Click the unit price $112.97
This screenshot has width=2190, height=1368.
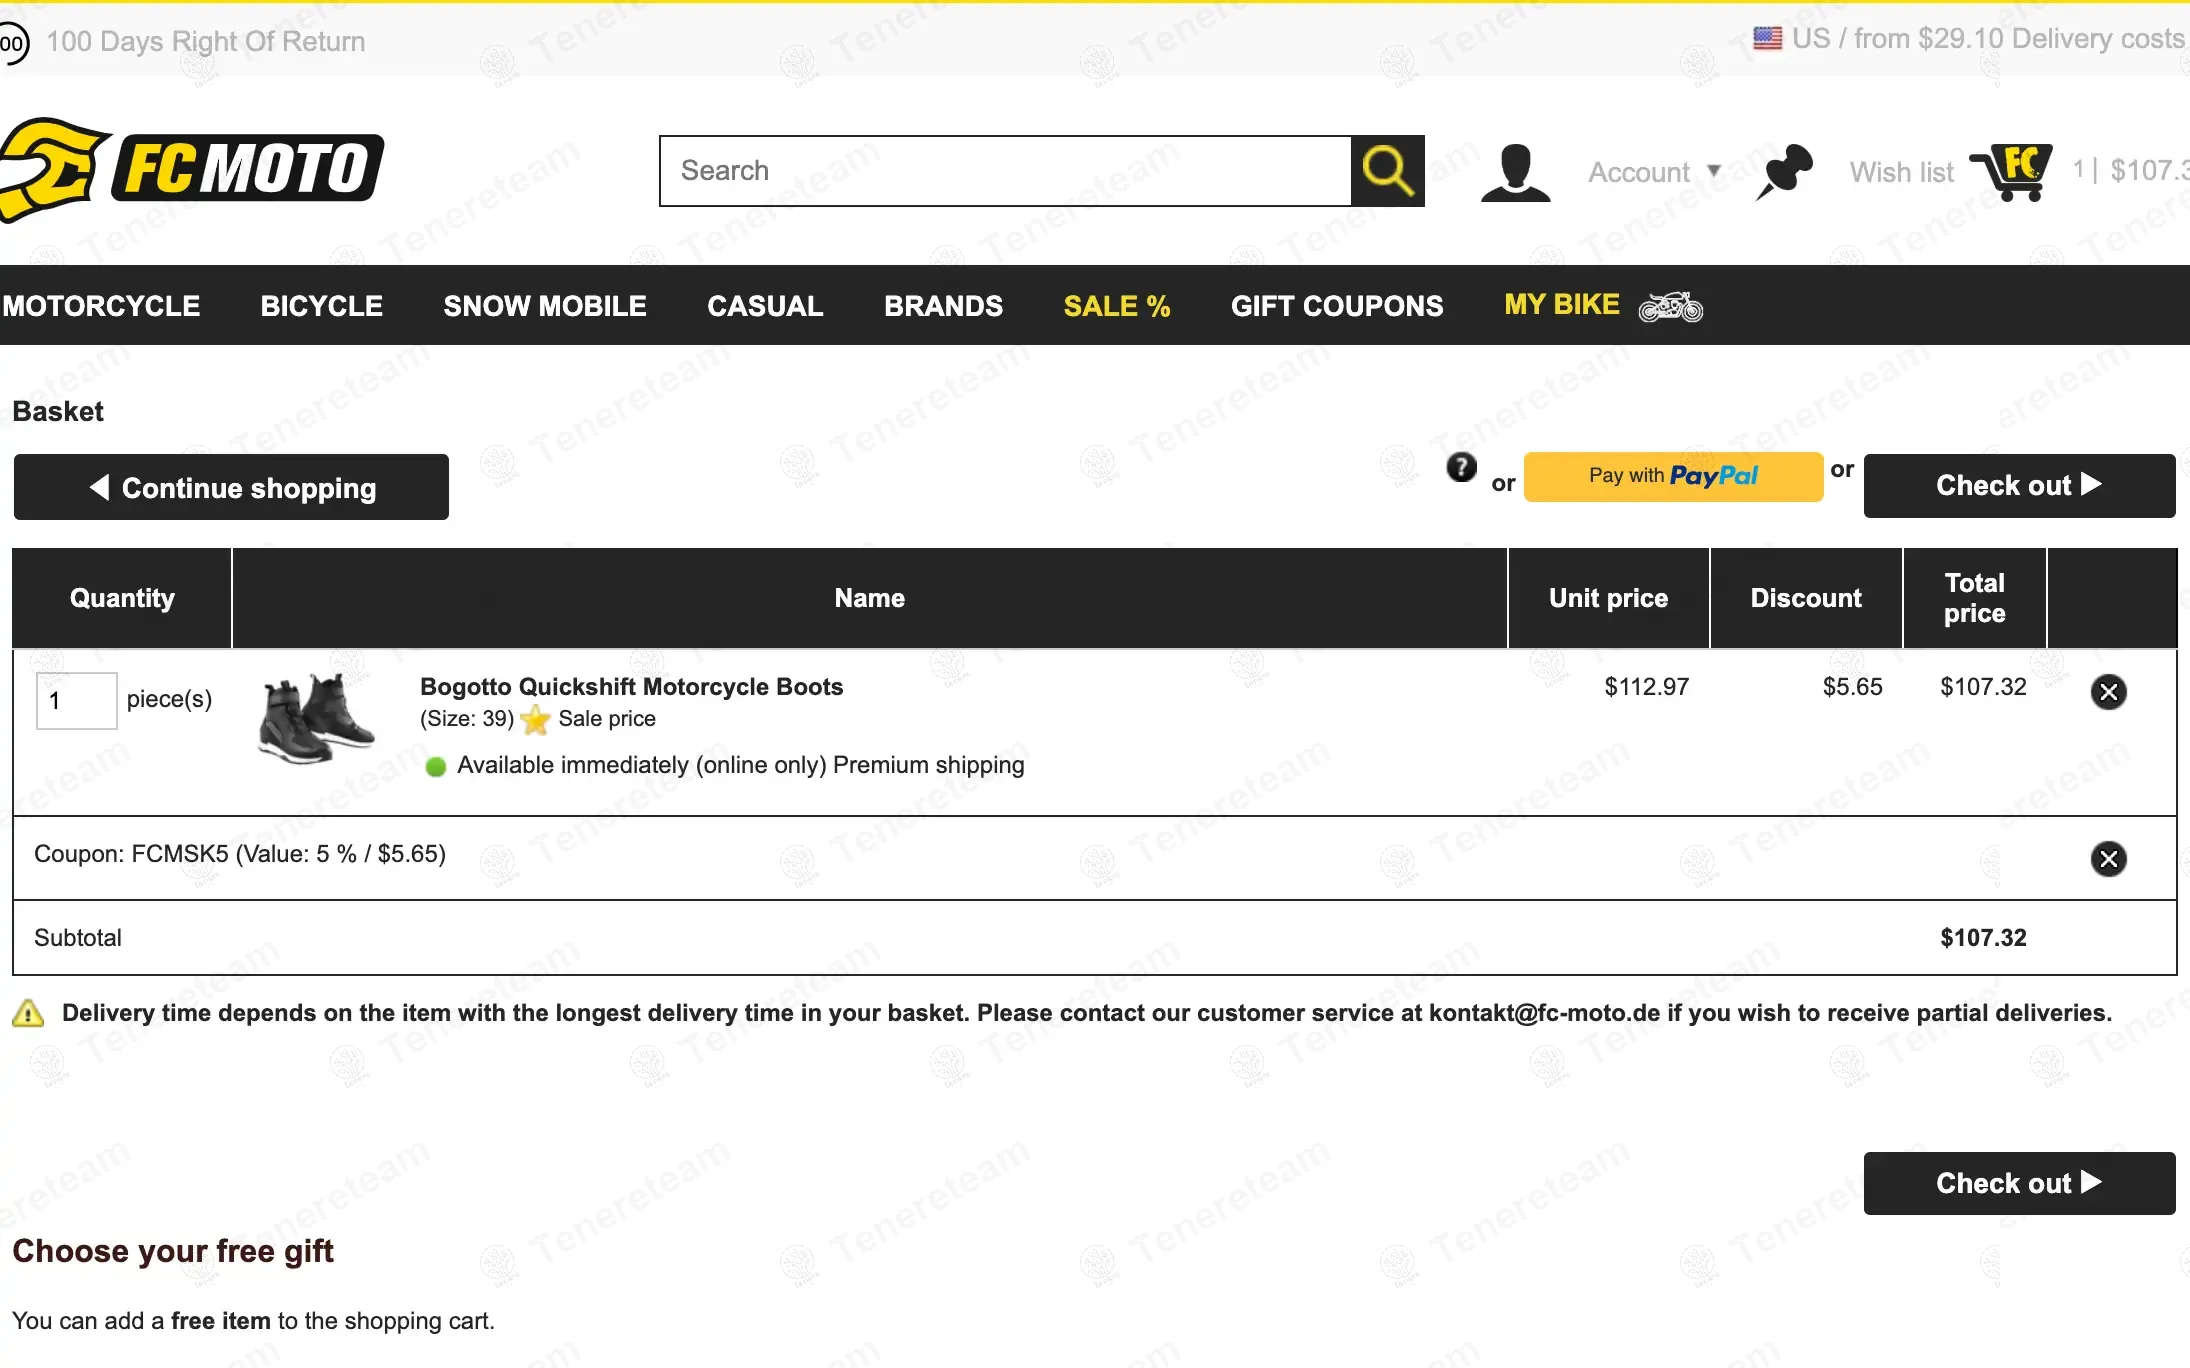[1646, 687]
